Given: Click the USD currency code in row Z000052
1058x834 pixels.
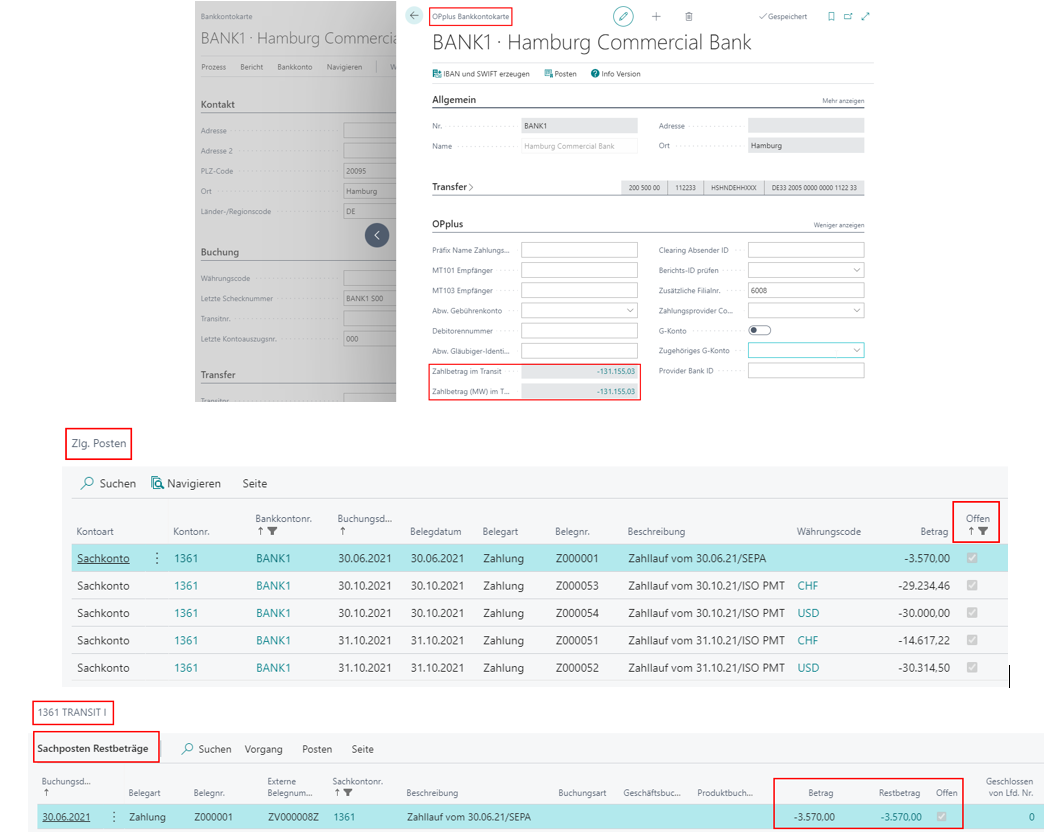Looking at the screenshot, I should click(808, 667).
